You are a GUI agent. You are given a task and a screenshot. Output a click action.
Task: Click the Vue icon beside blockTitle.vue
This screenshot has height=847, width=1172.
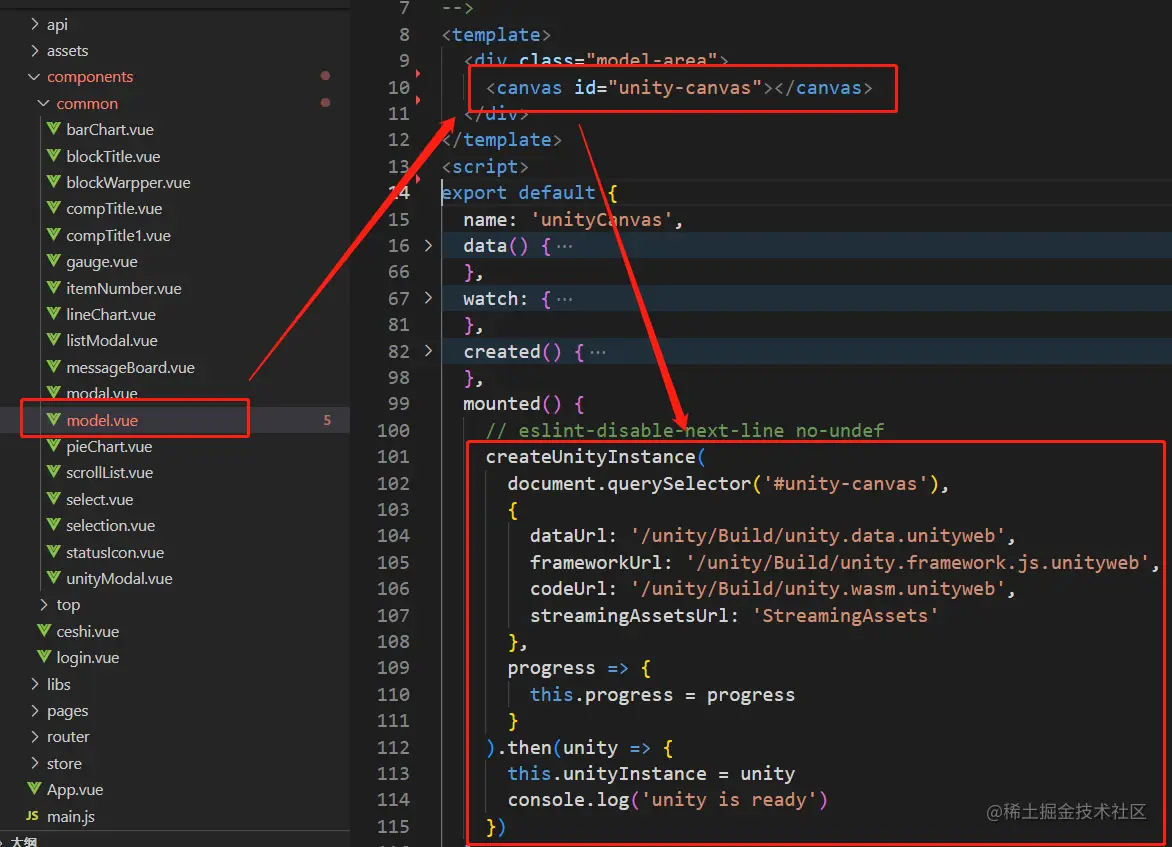tap(54, 155)
